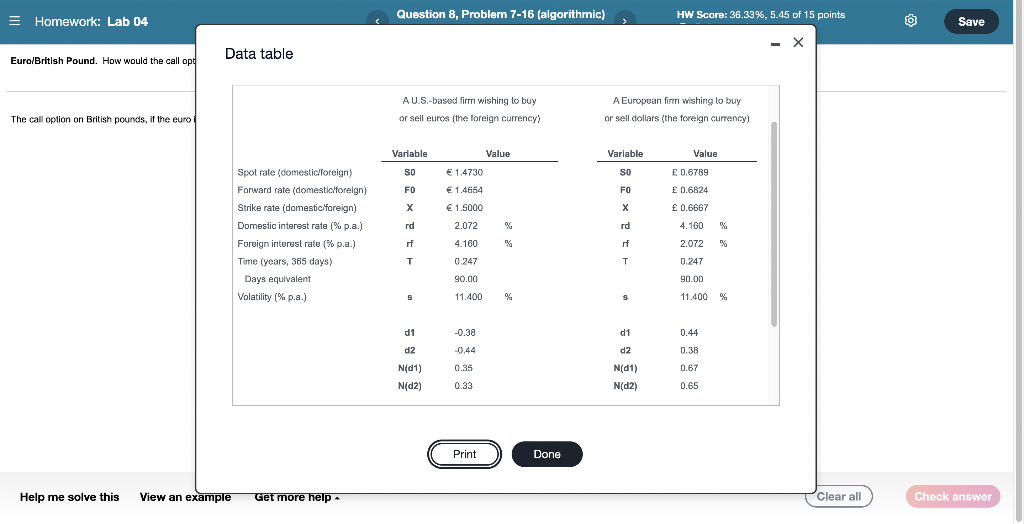Viewport: 1024px width, 524px height.
Task: Click the Forward rate (domestic/foreign) row label
Action: [x=302, y=190]
